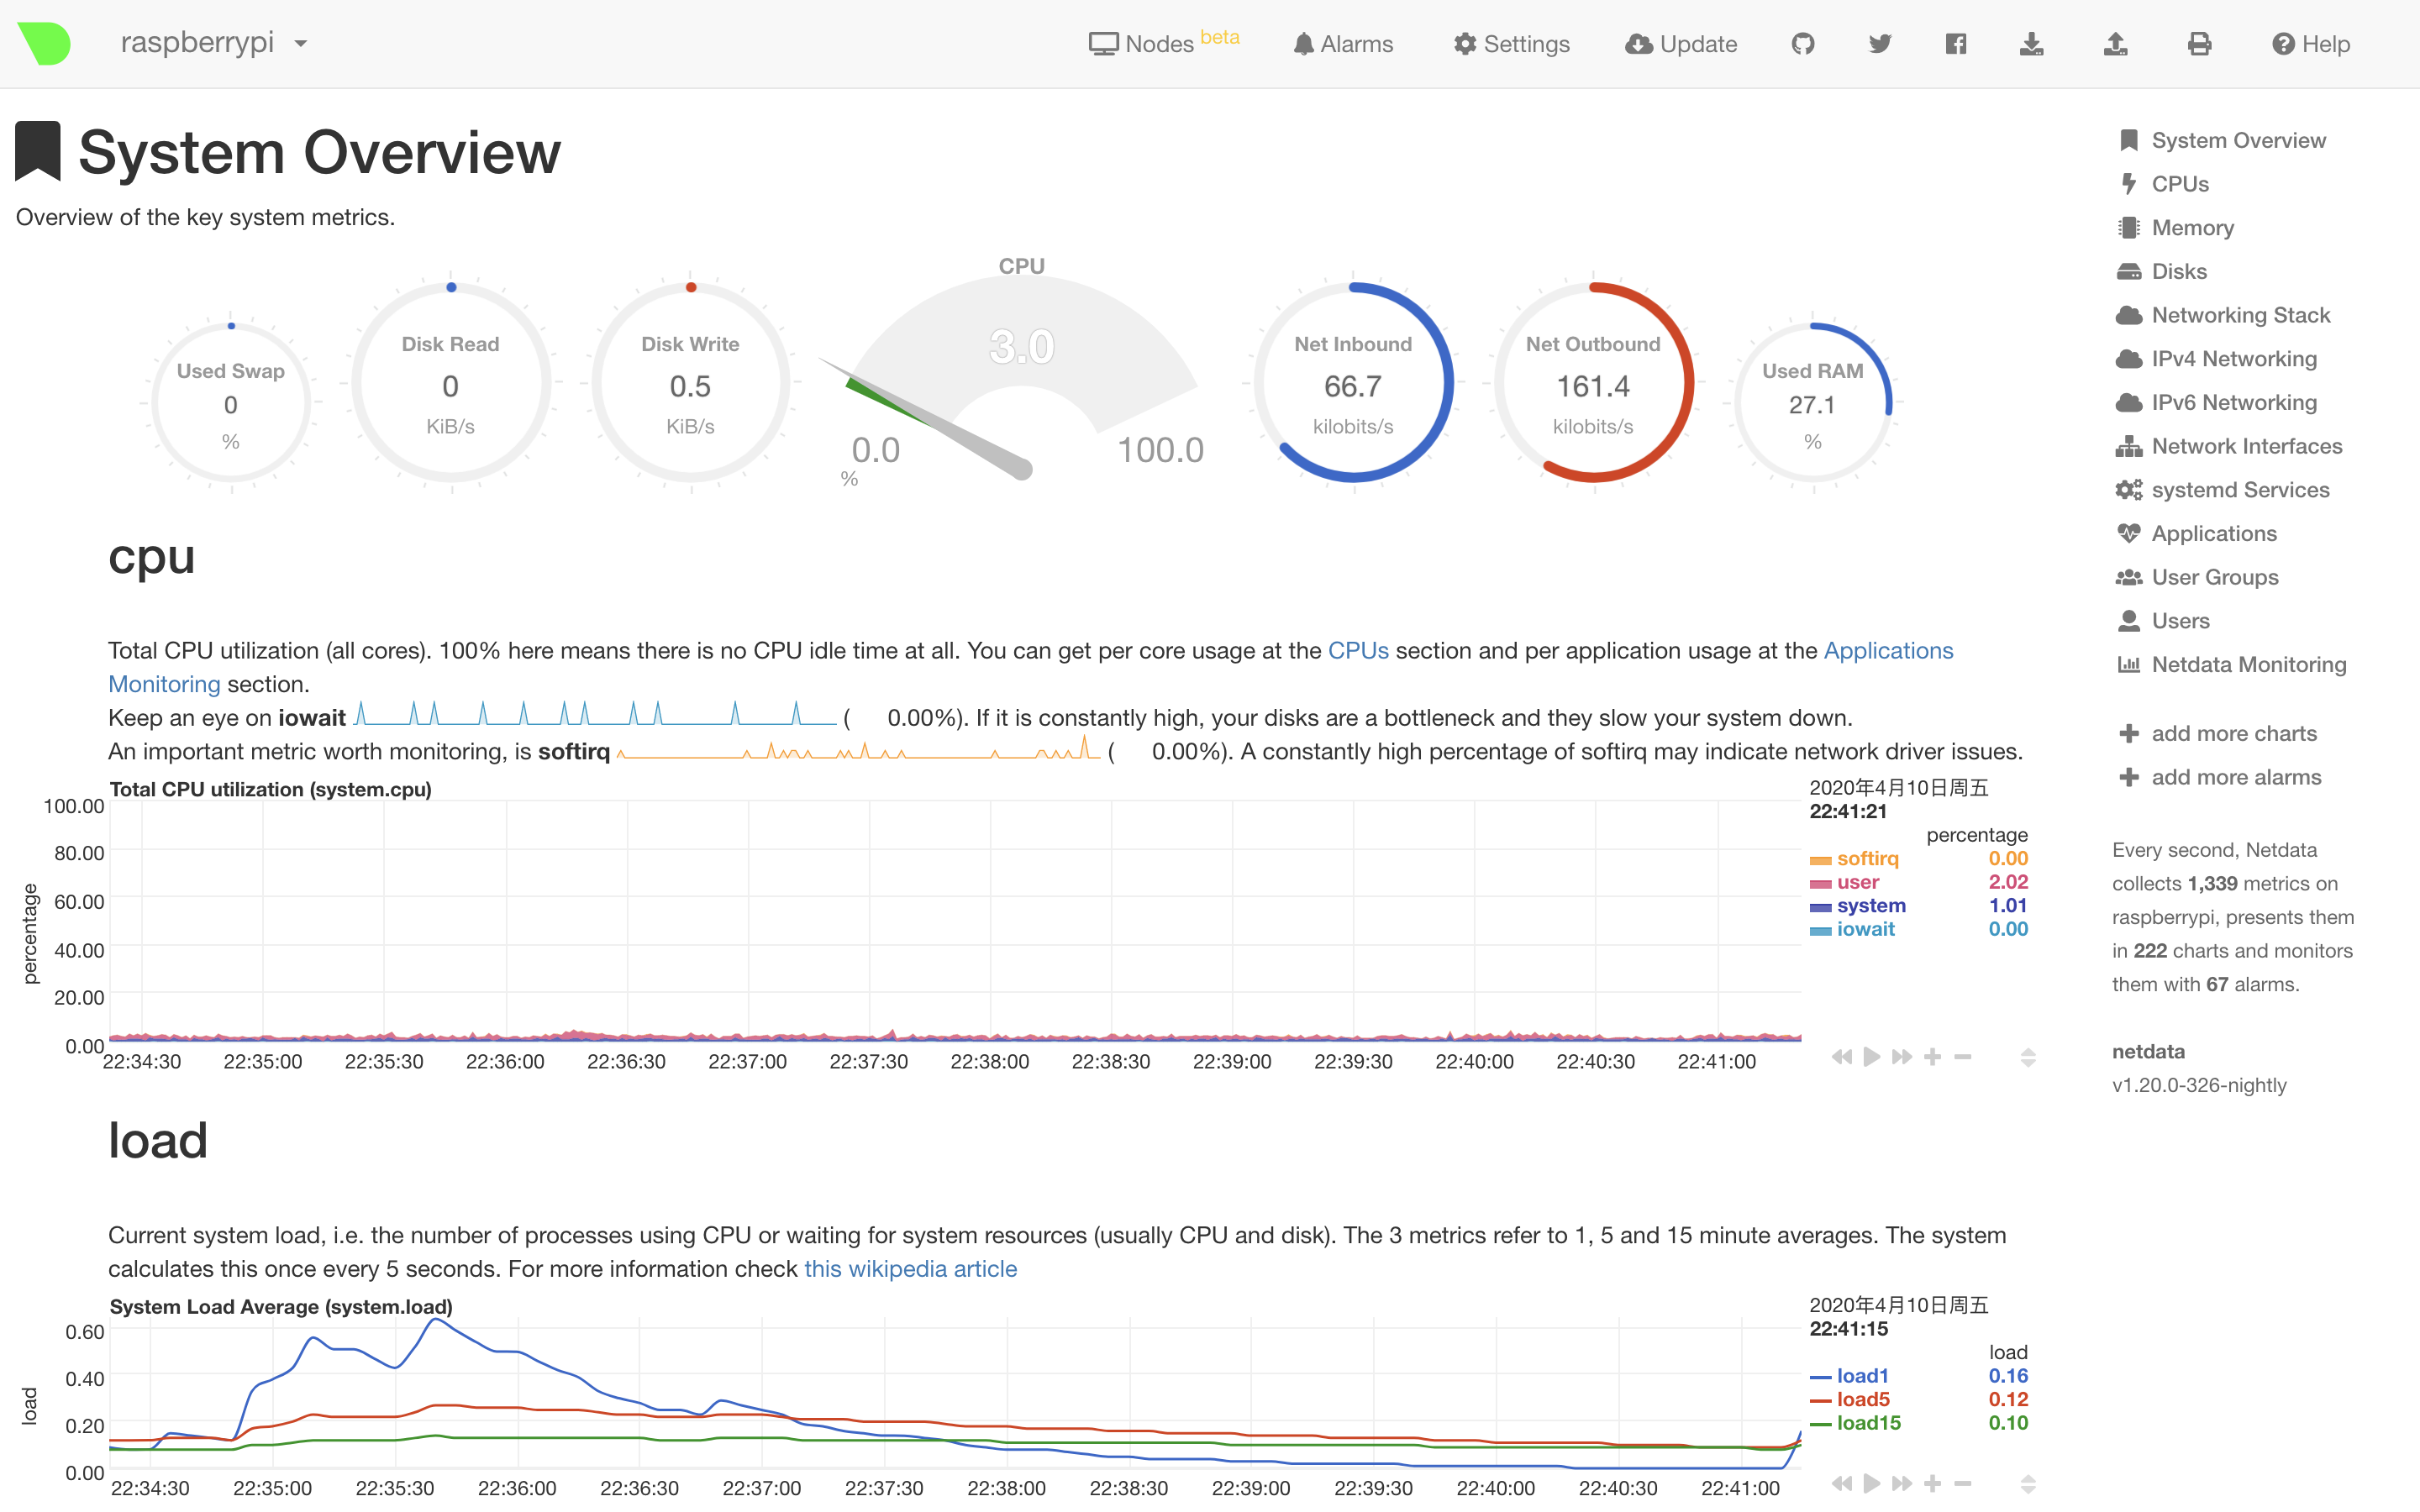2420x1512 pixels.
Task: Toggle load5 dimension in load legend
Action: click(x=1850, y=1400)
